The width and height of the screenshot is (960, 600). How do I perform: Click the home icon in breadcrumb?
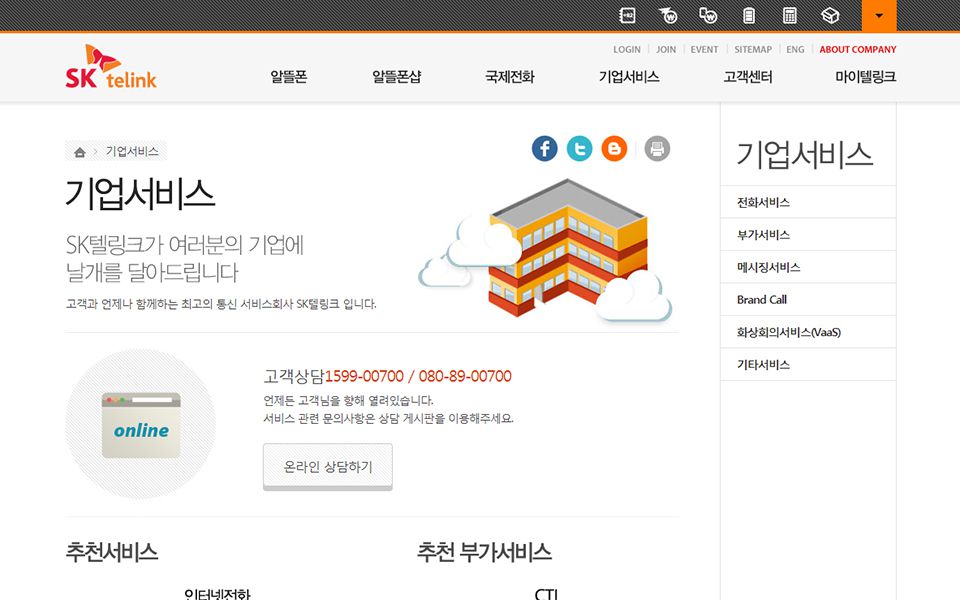[x=80, y=152]
